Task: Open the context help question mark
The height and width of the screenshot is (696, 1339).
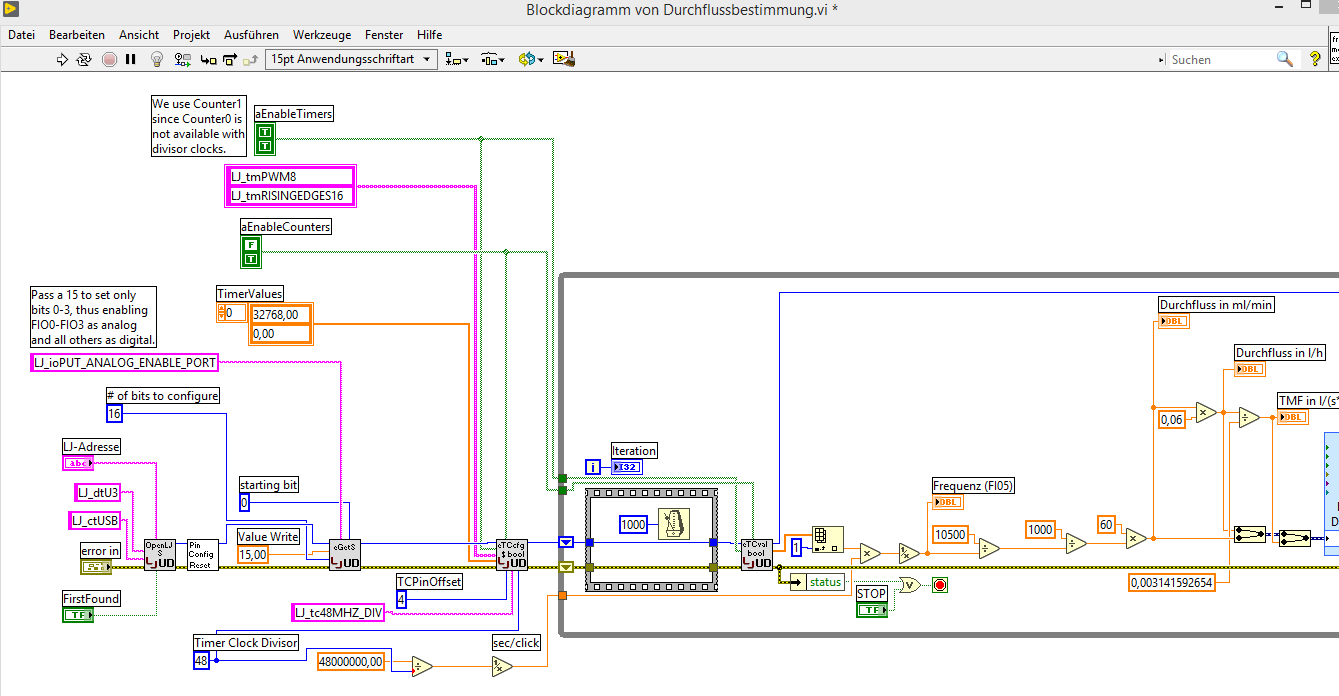Action: pos(1315,60)
